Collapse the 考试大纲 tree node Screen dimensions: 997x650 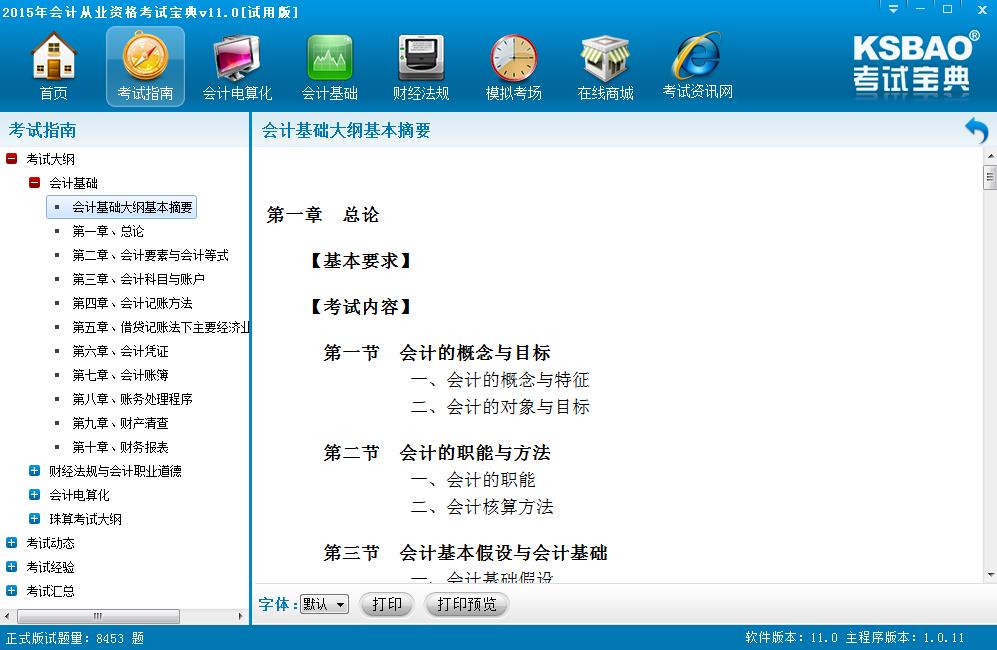12,159
